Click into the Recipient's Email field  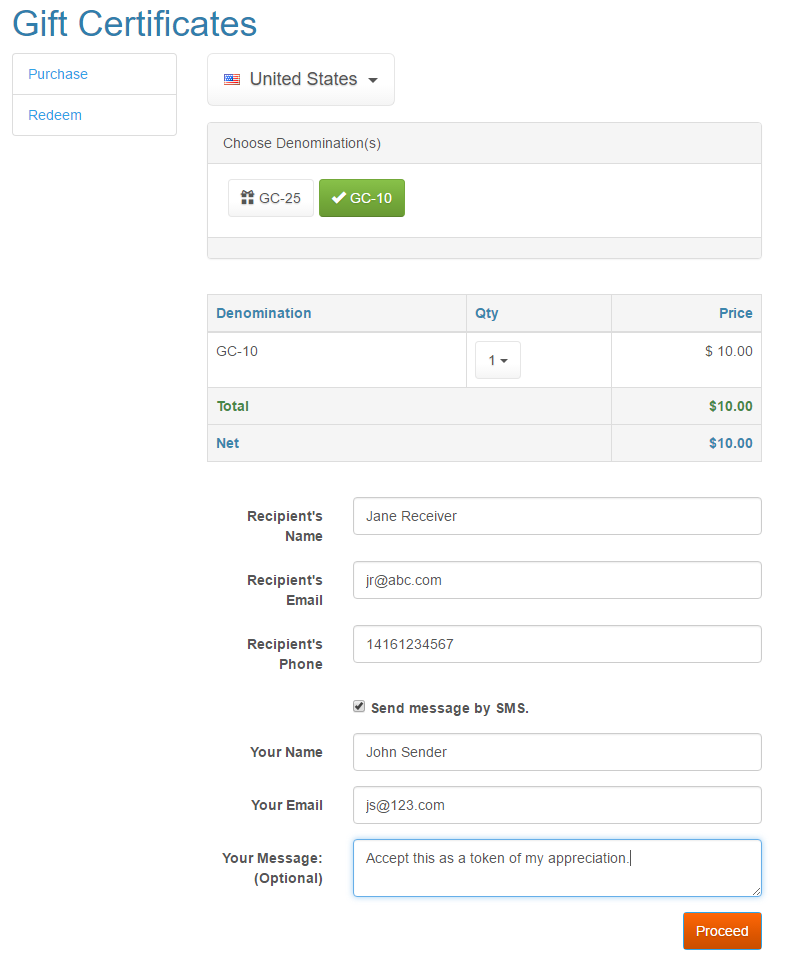pos(557,580)
